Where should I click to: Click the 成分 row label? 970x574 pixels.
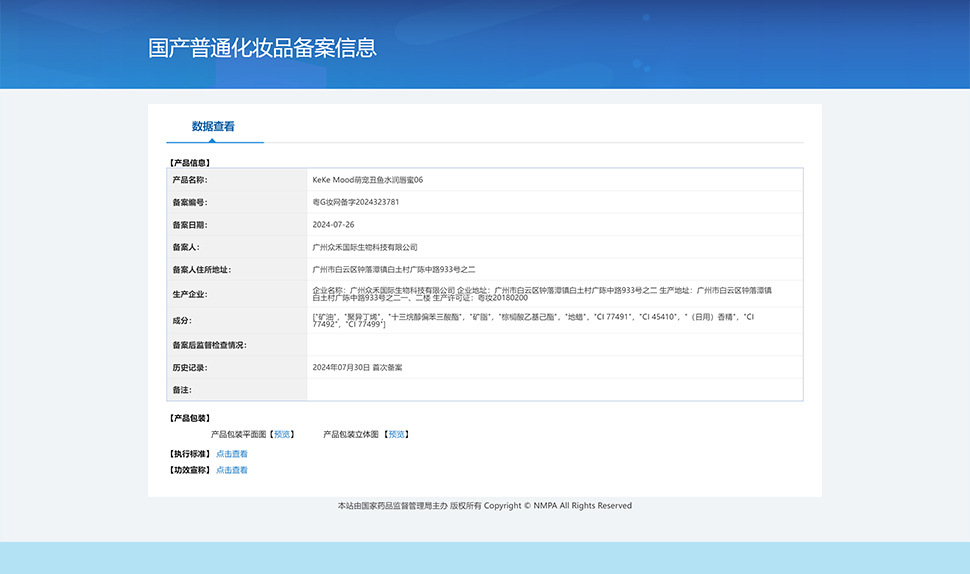tap(182, 320)
